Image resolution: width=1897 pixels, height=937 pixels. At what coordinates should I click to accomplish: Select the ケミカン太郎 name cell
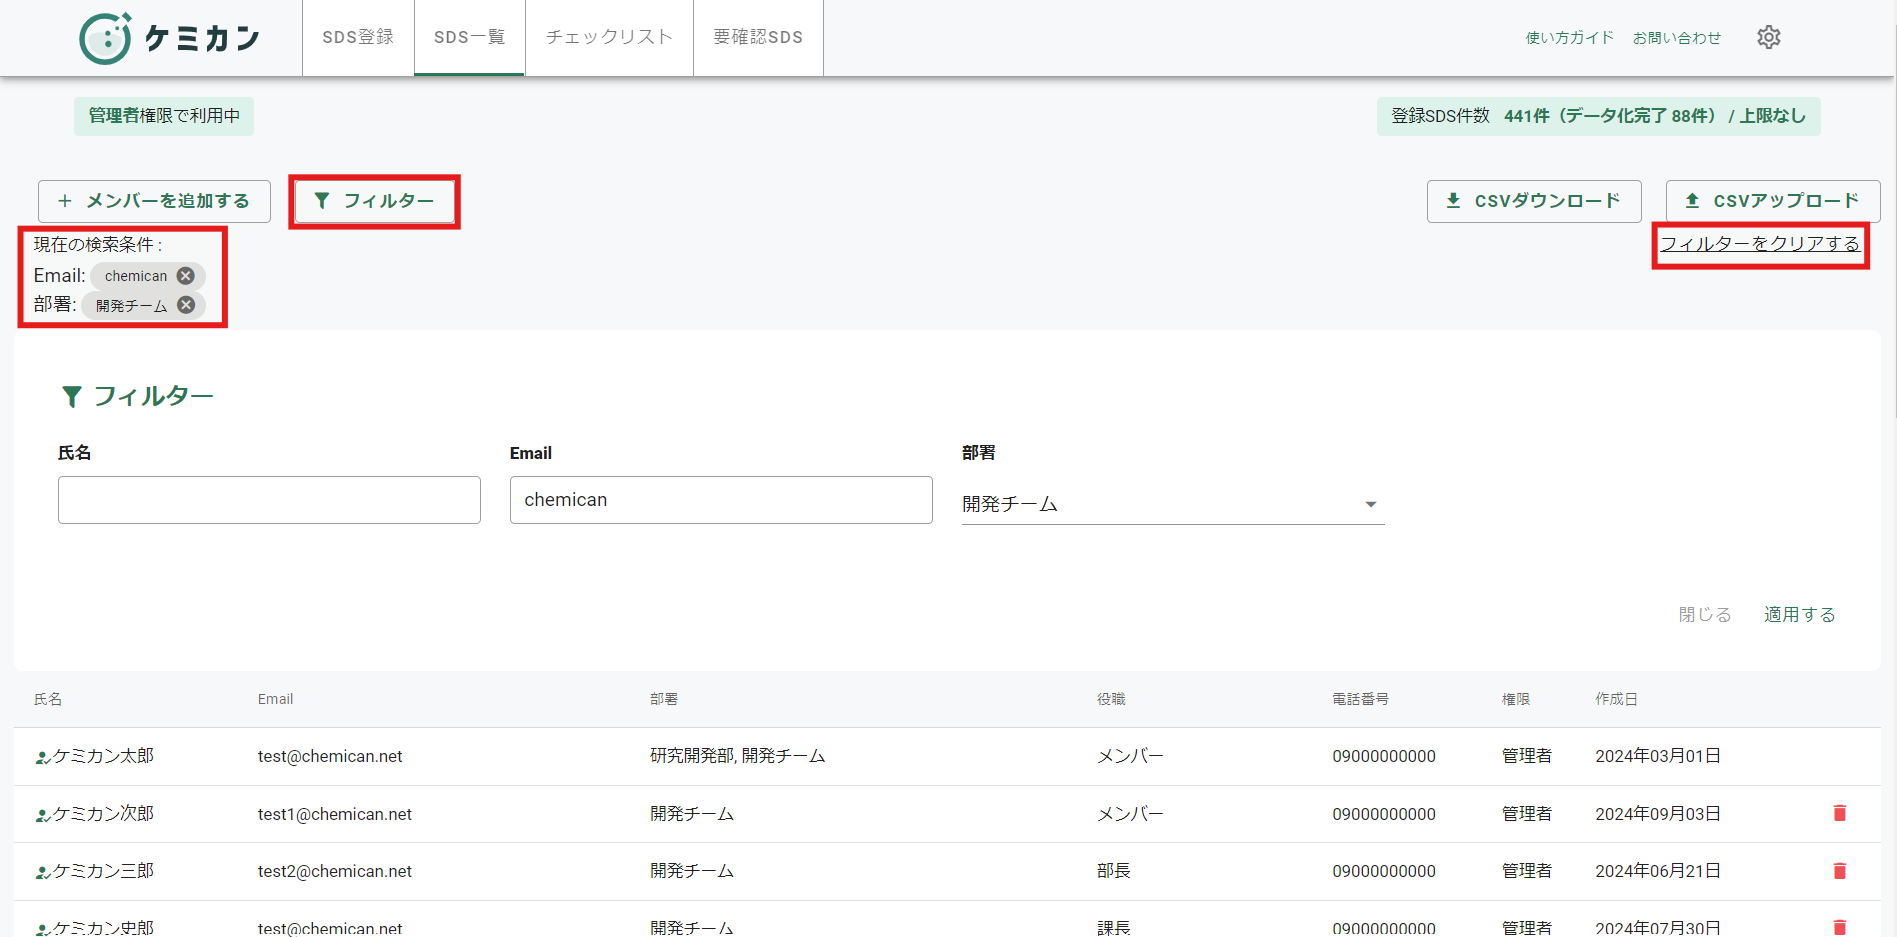[103, 756]
